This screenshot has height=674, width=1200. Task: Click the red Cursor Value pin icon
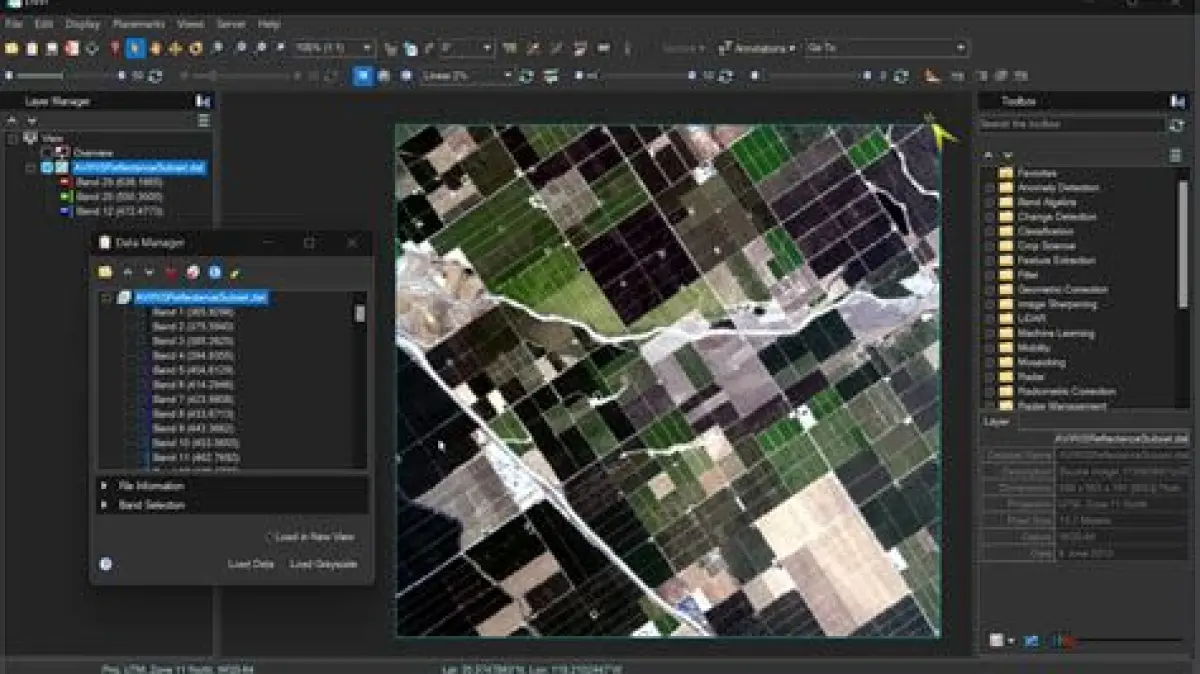click(x=115, y=48)
